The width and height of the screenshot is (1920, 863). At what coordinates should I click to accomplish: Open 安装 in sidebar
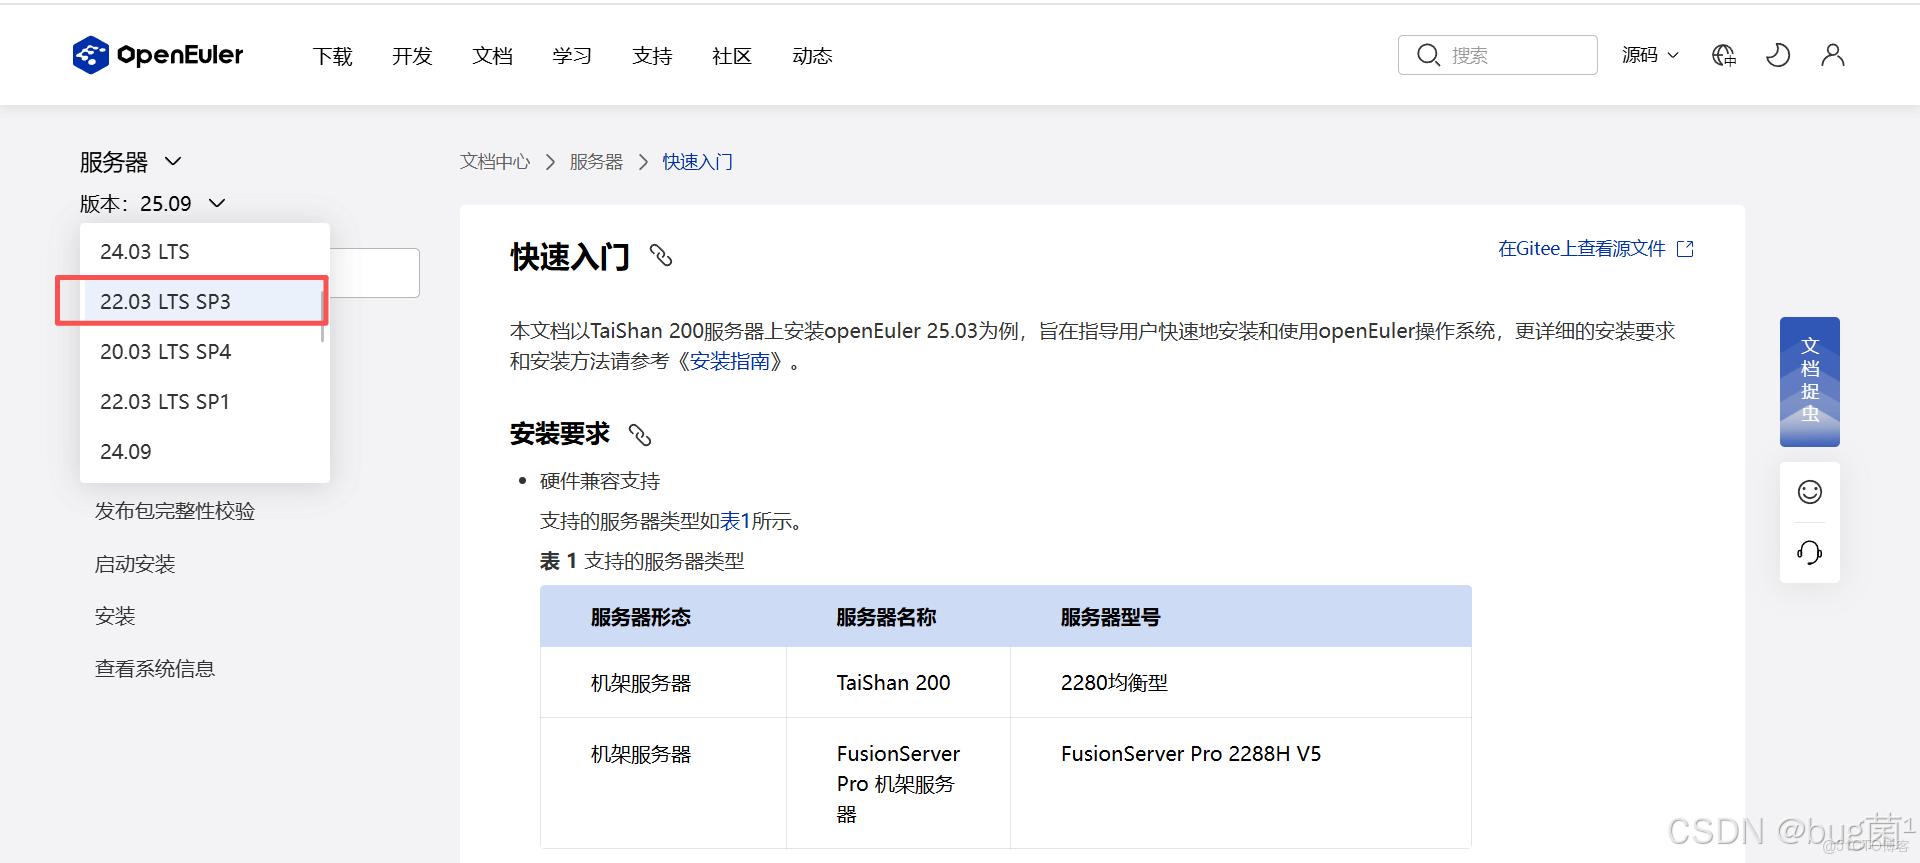[115, 616]
